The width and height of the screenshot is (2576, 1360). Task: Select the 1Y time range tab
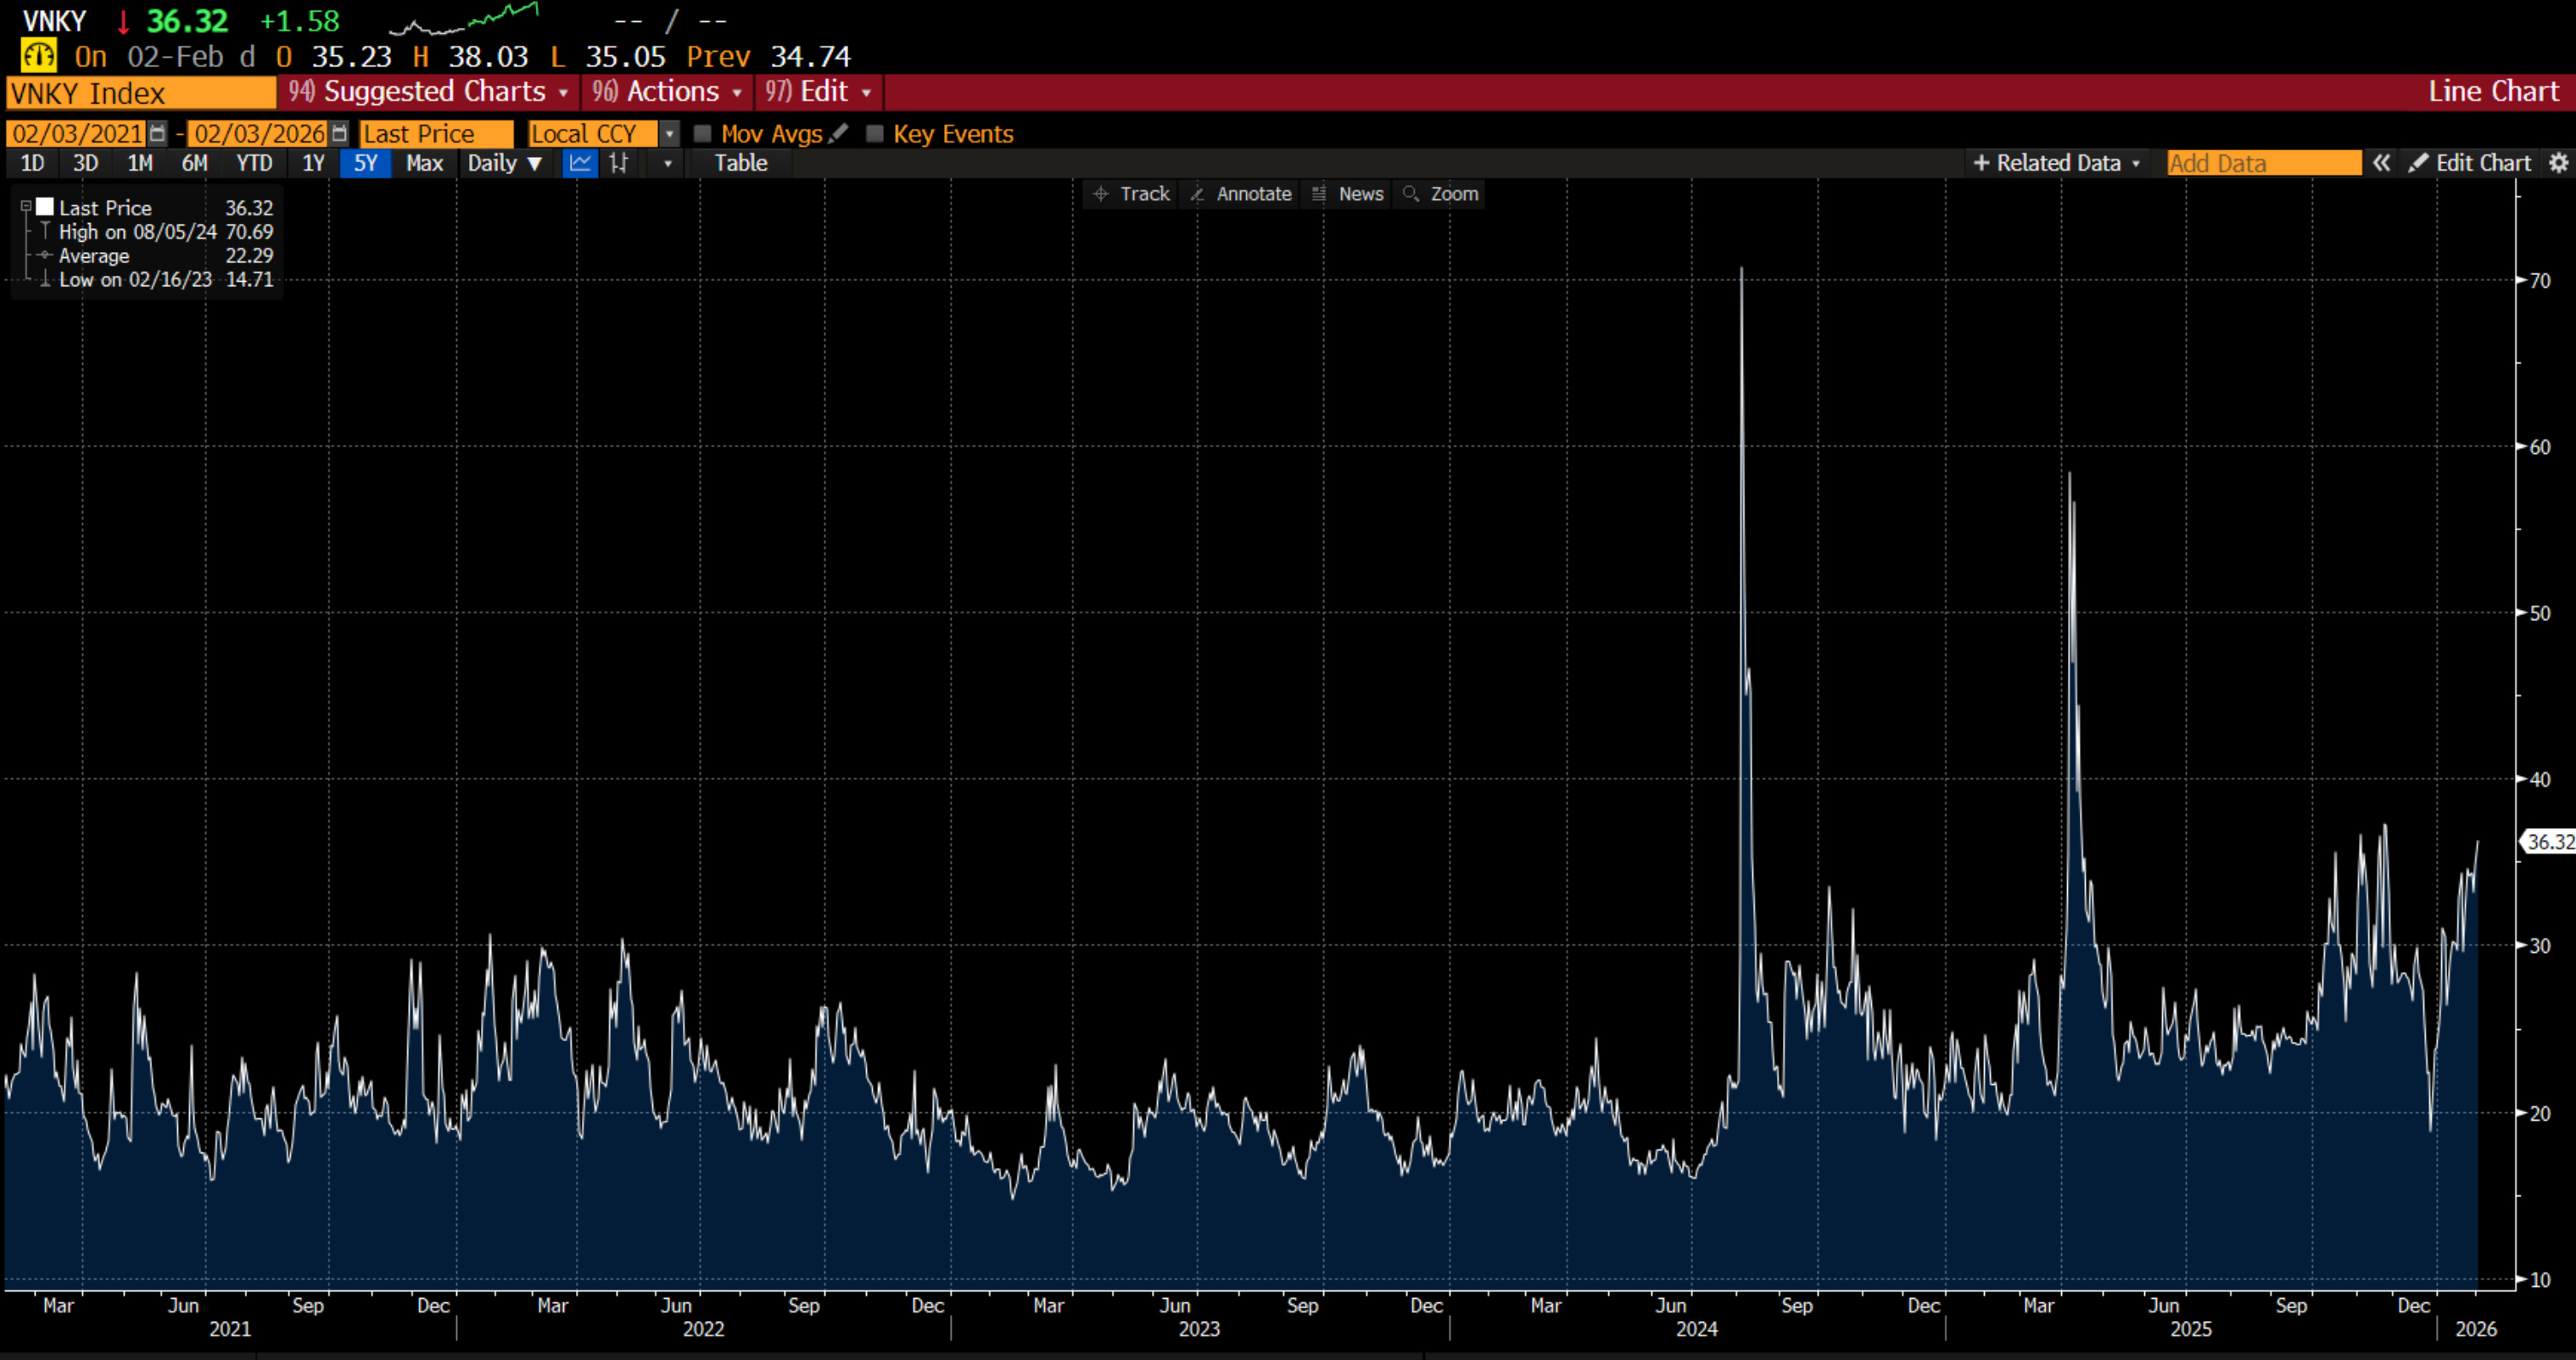tap(313, 163)
